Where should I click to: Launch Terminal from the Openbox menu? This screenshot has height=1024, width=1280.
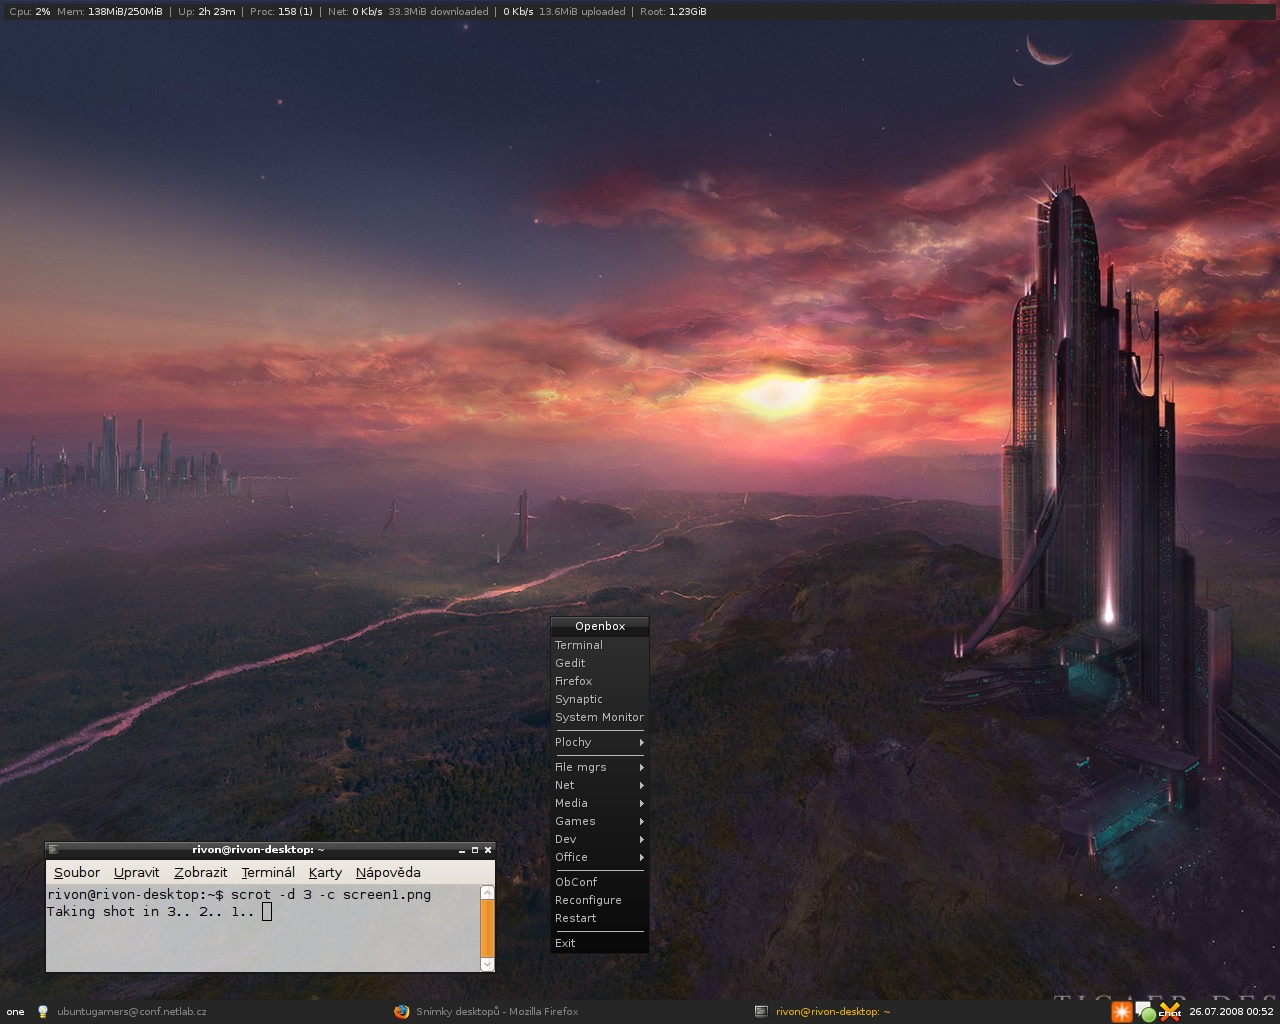[x=600, y=645]
